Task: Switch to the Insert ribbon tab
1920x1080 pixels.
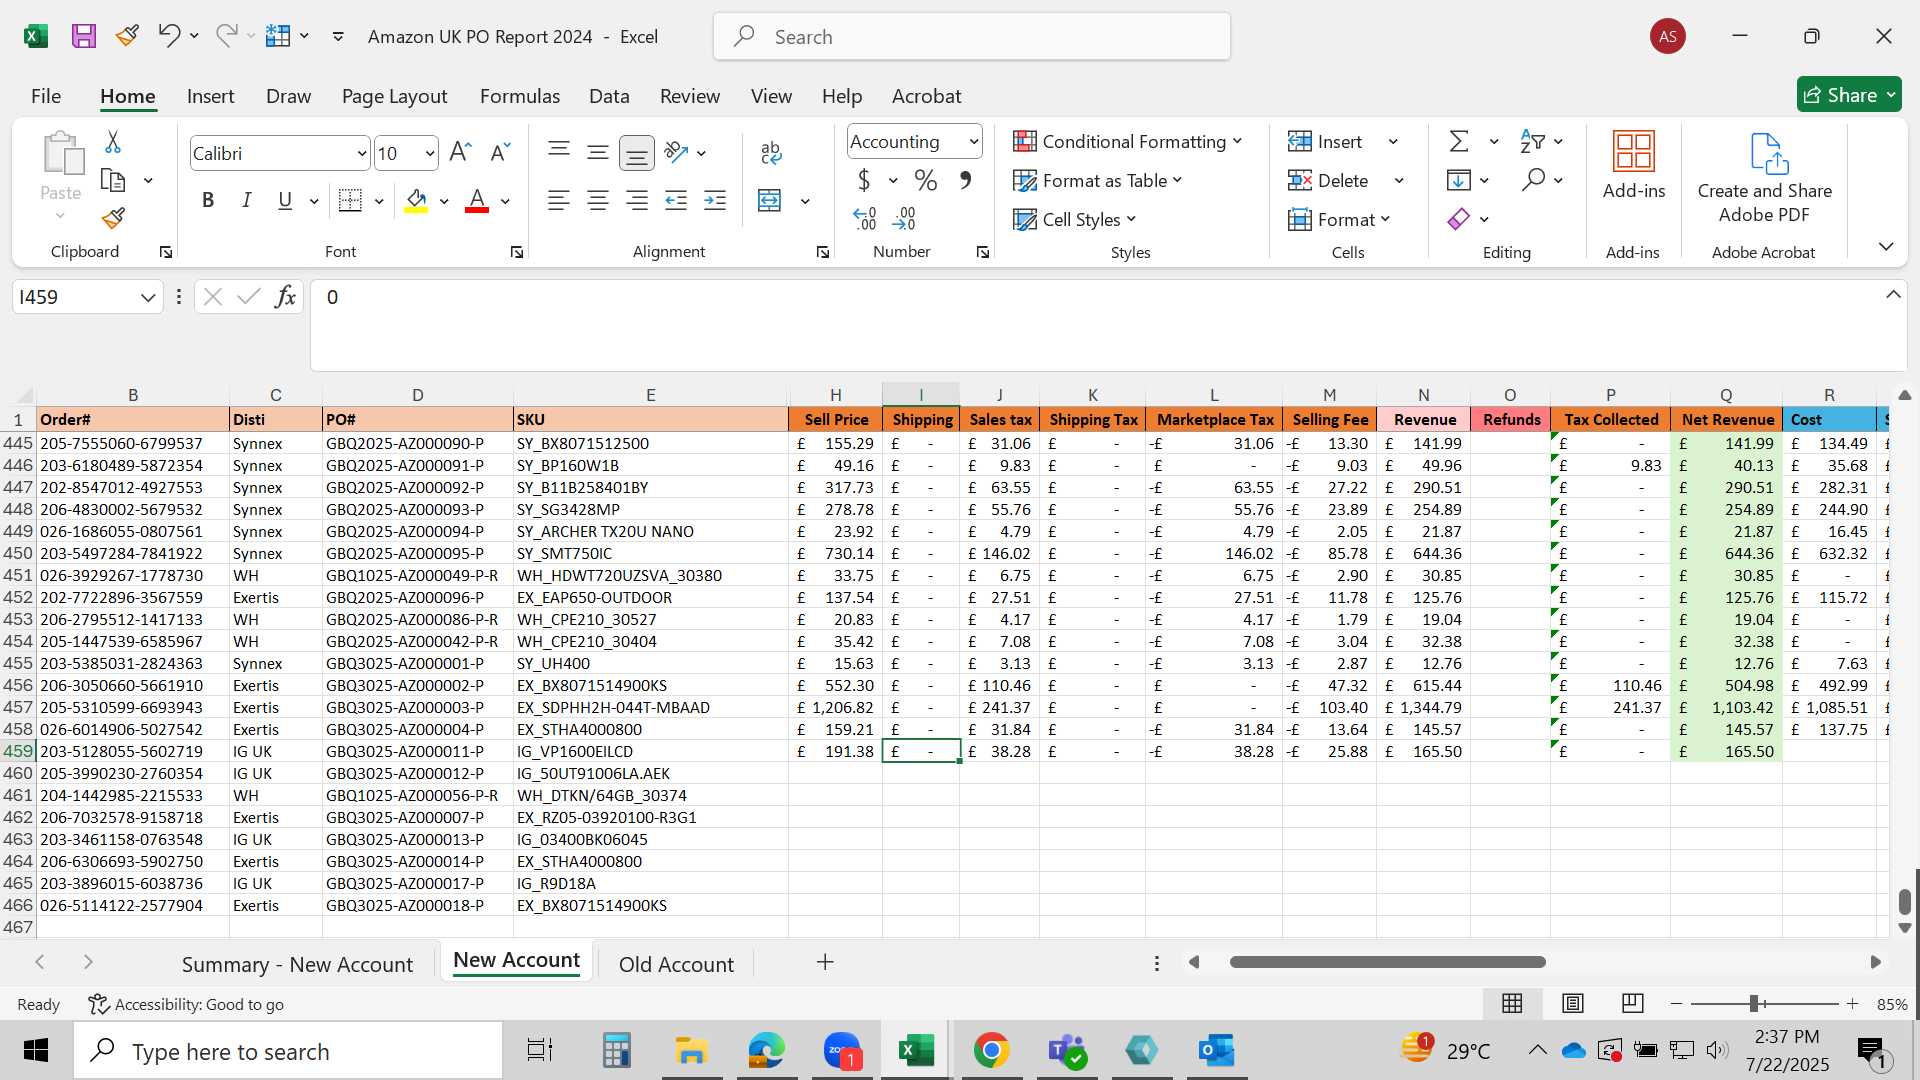Action: (x=210, y=96)
